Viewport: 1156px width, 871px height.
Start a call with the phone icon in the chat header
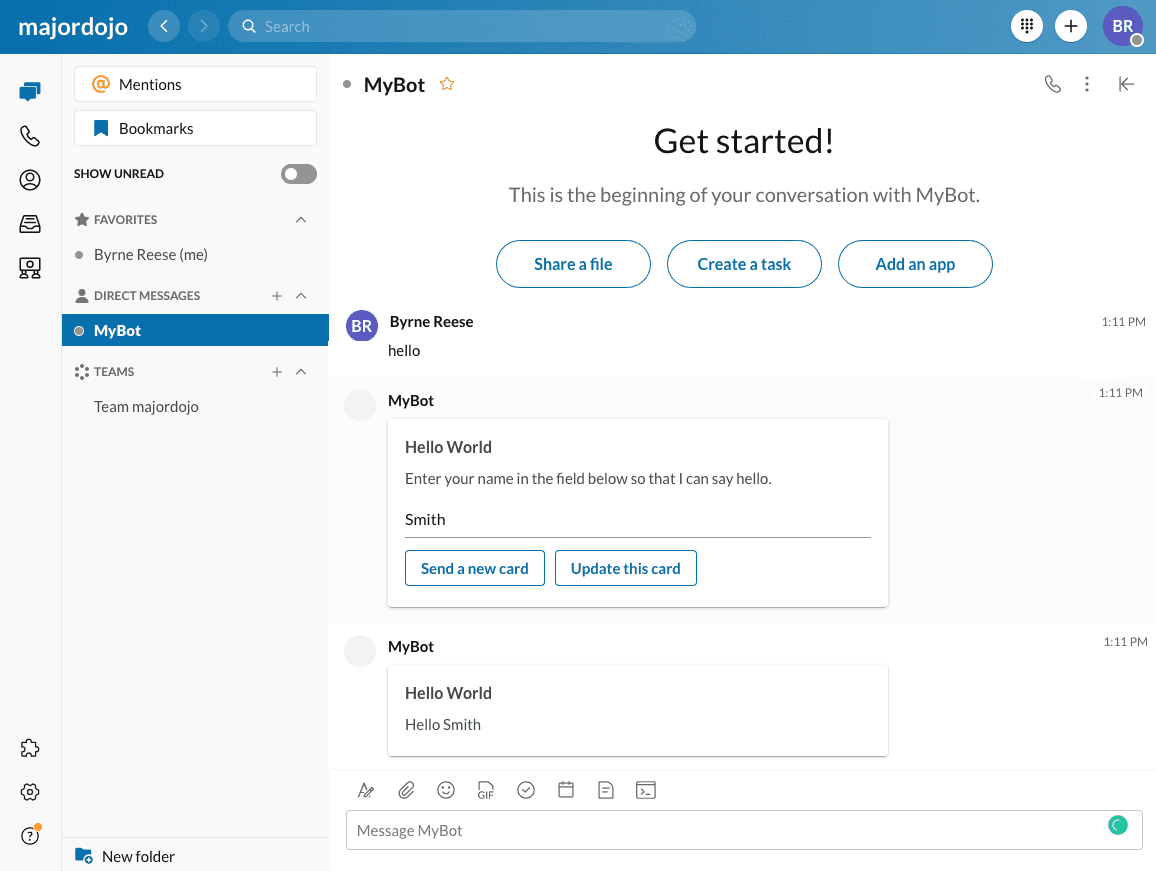tap(1052, 84)
